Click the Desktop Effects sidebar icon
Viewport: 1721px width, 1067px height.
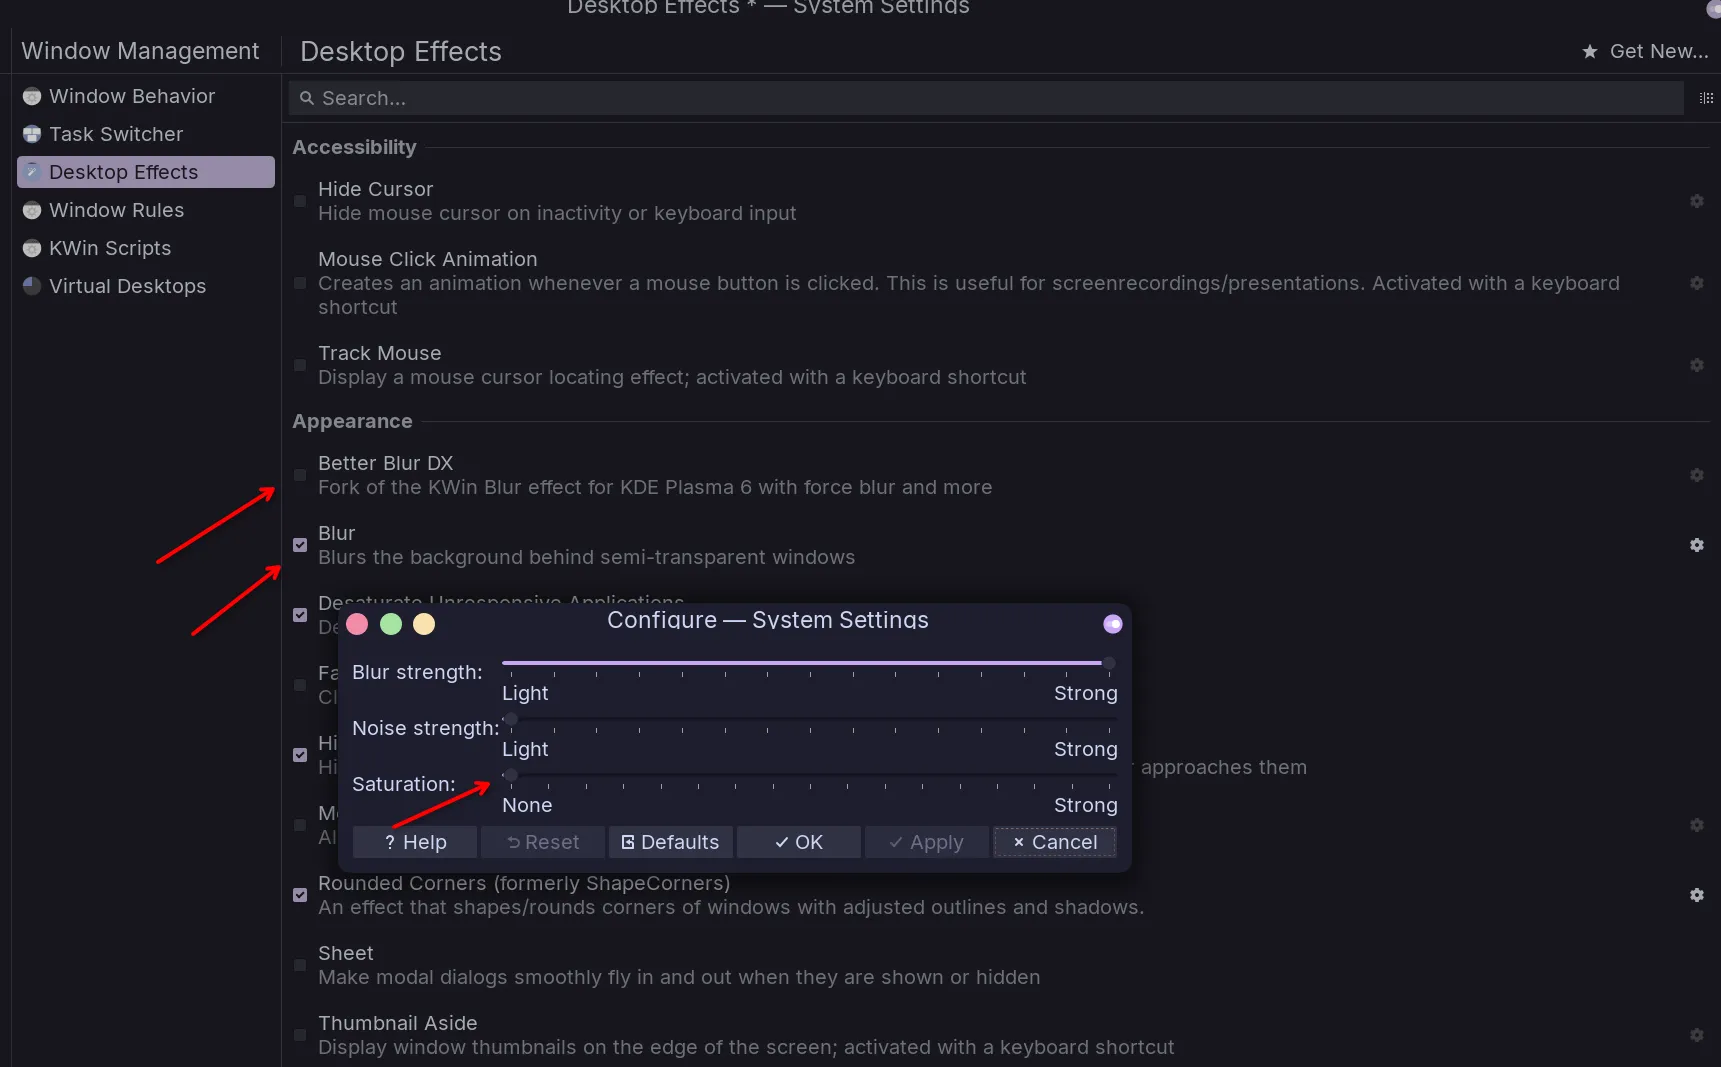tap(32, 172)
